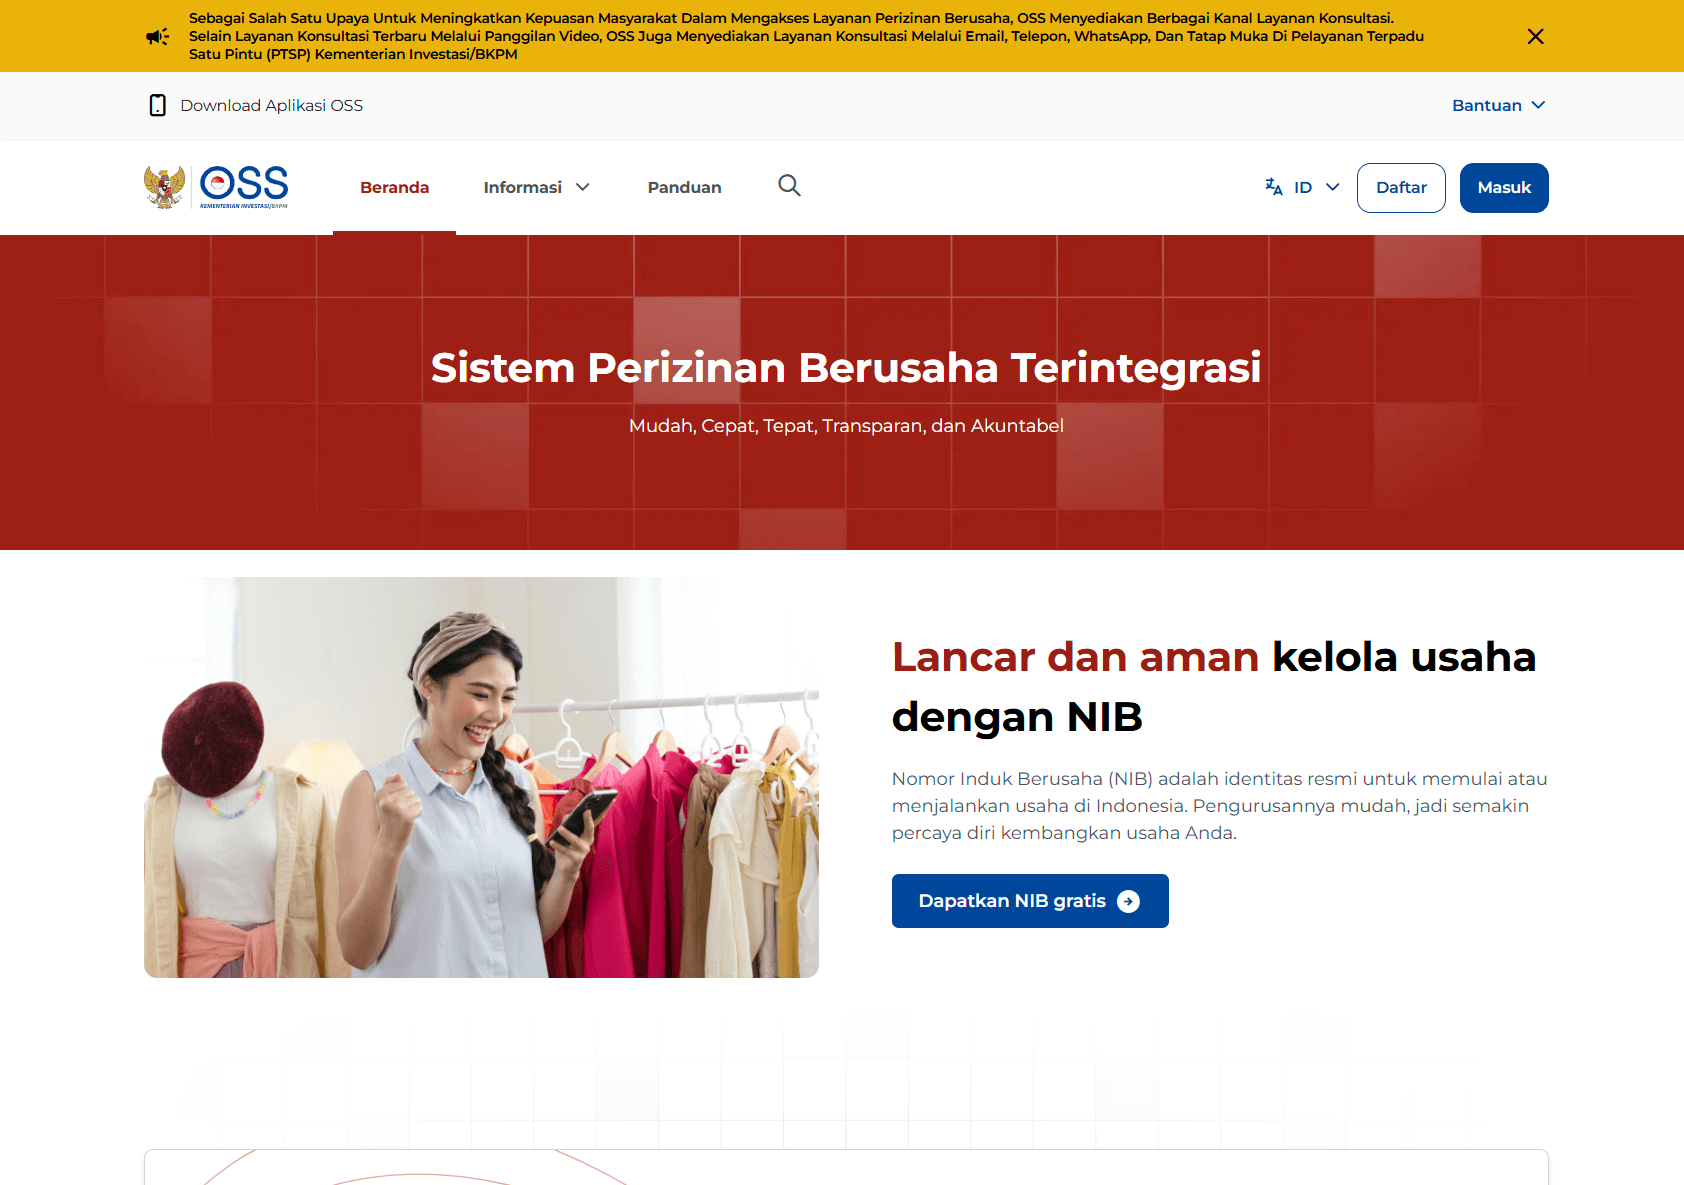Viewport: 1684px width, 1185px height.
Task: Click the megaphone announcement icon
Action: coord(157,37)
